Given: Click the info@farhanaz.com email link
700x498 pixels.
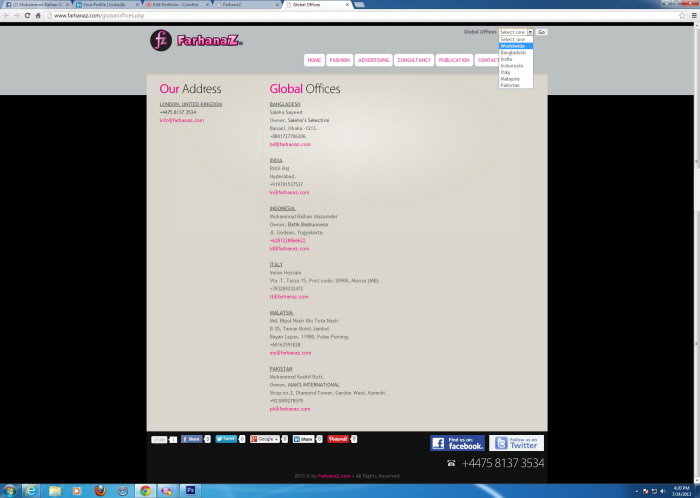Looking at the screenshot, I should [x=181, y=120].
